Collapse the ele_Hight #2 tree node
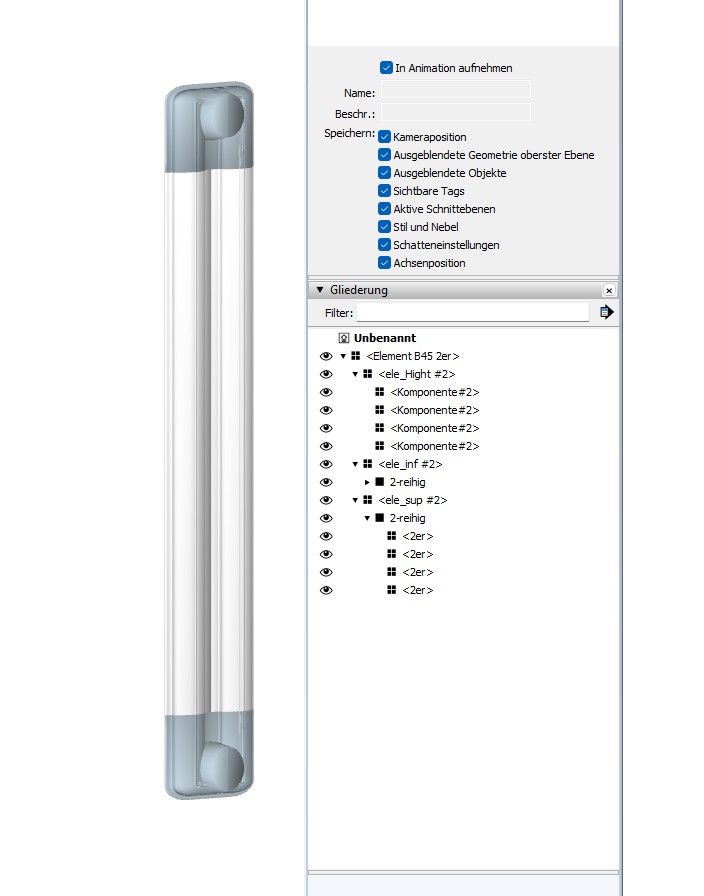Image resolution: width=704 pixels, height=896 pixels. coord(355,374)
